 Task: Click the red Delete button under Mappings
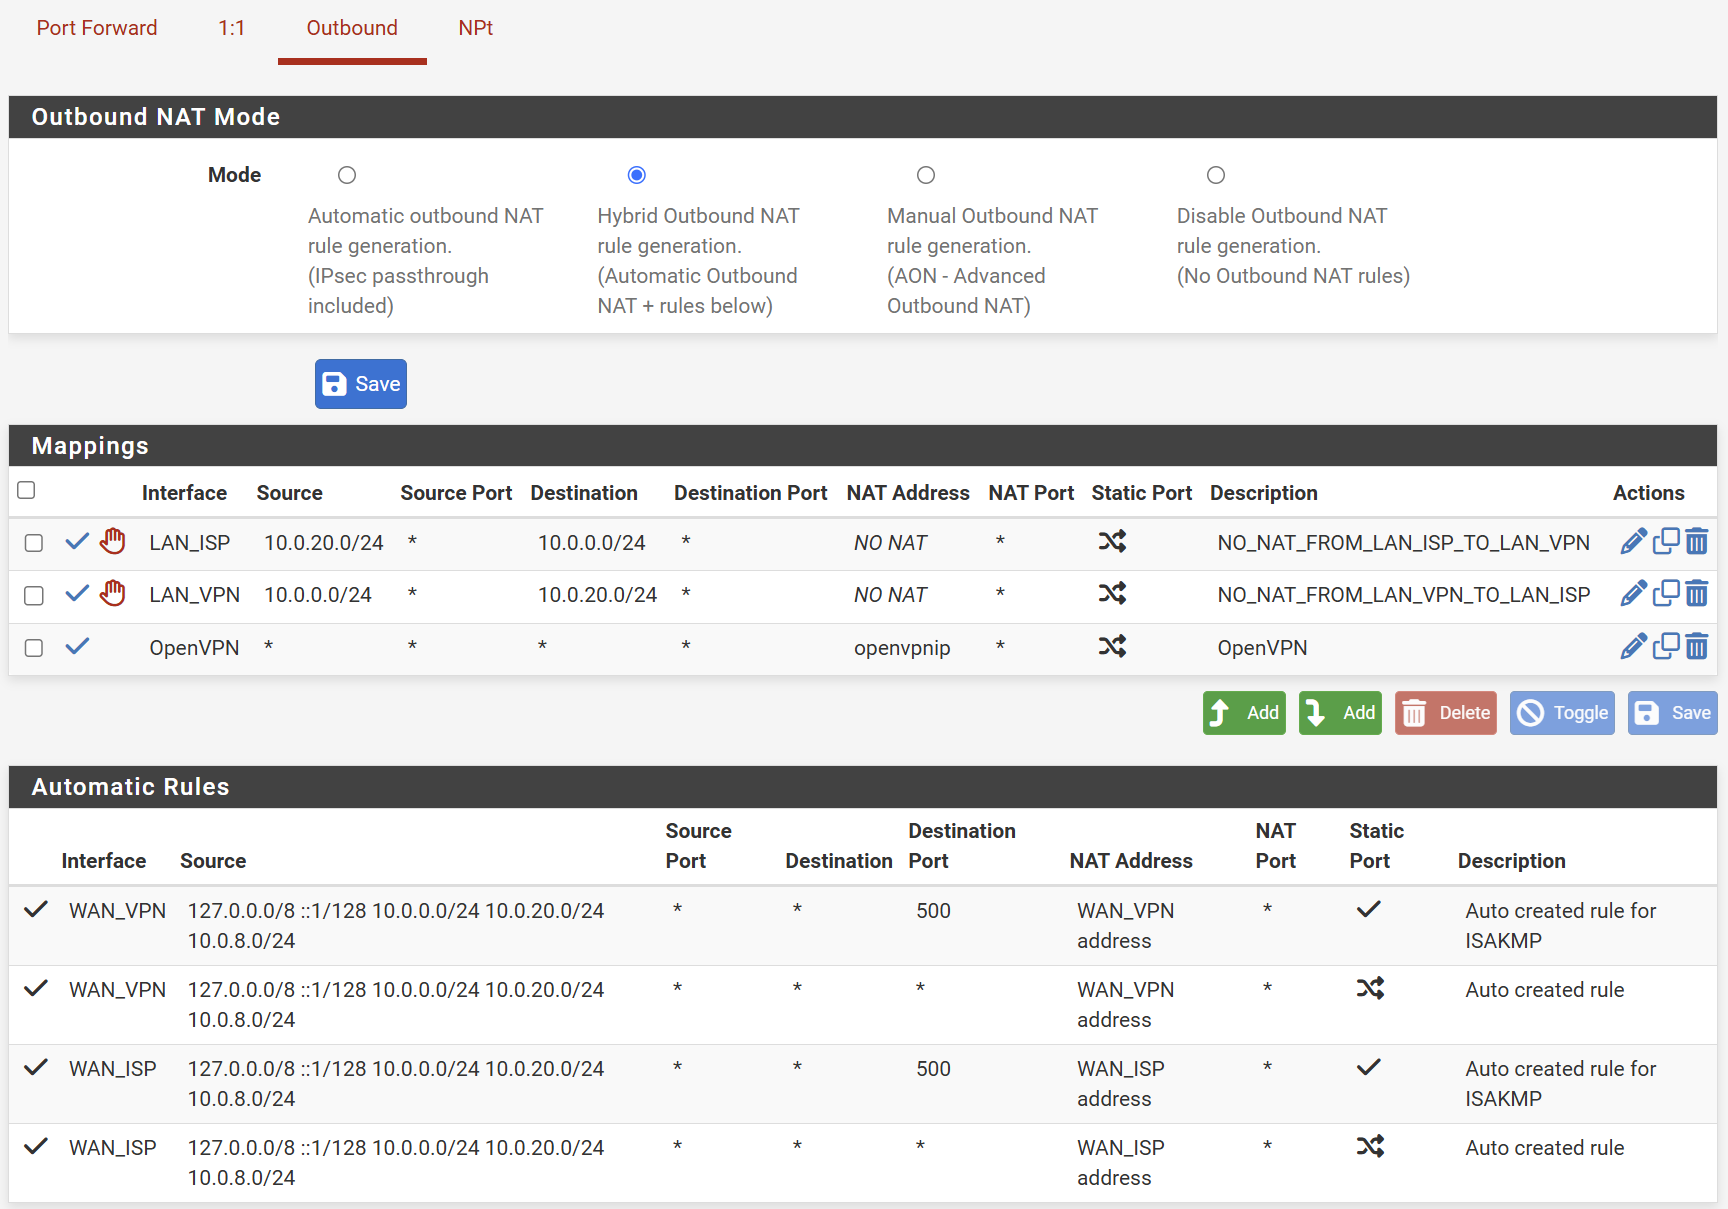[x=1446, y=713]
